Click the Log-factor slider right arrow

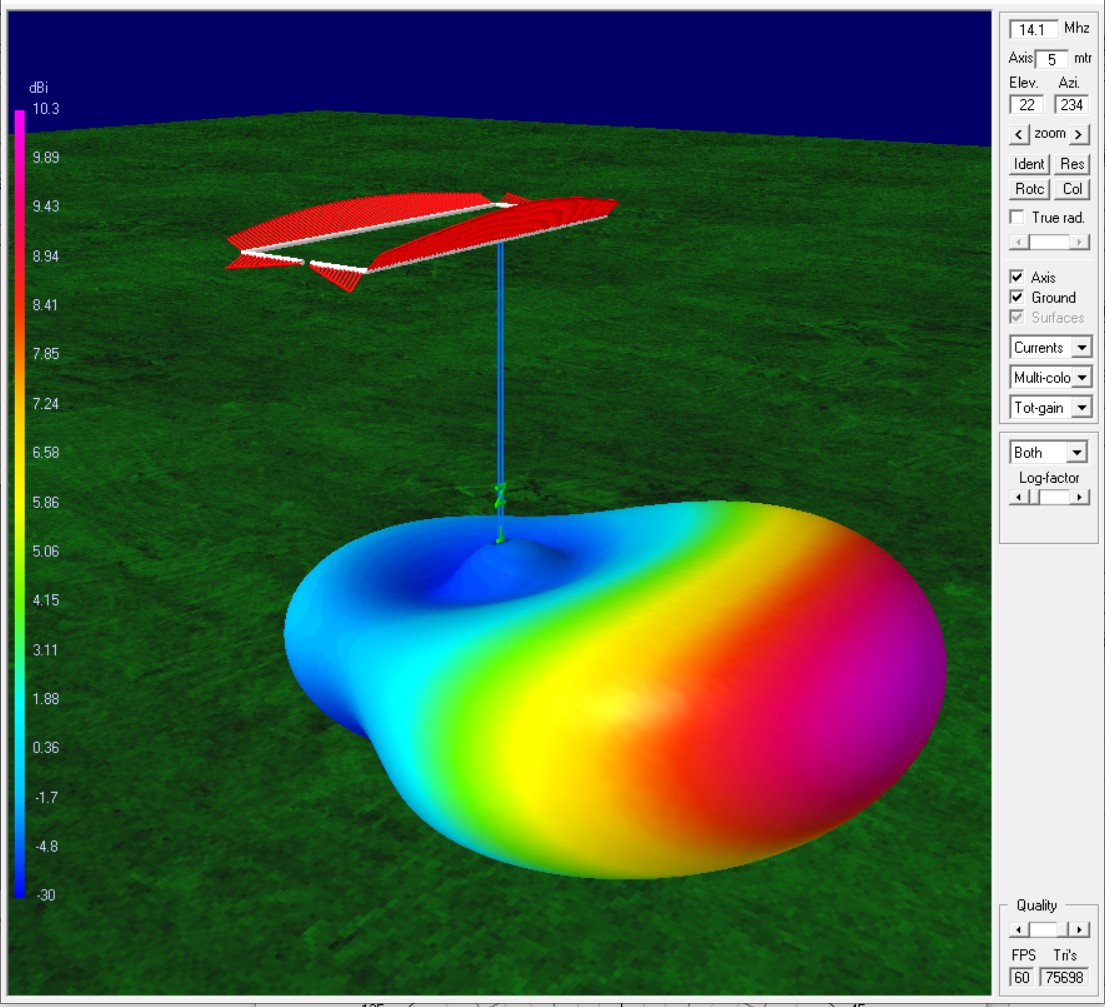click(1080, 497)
